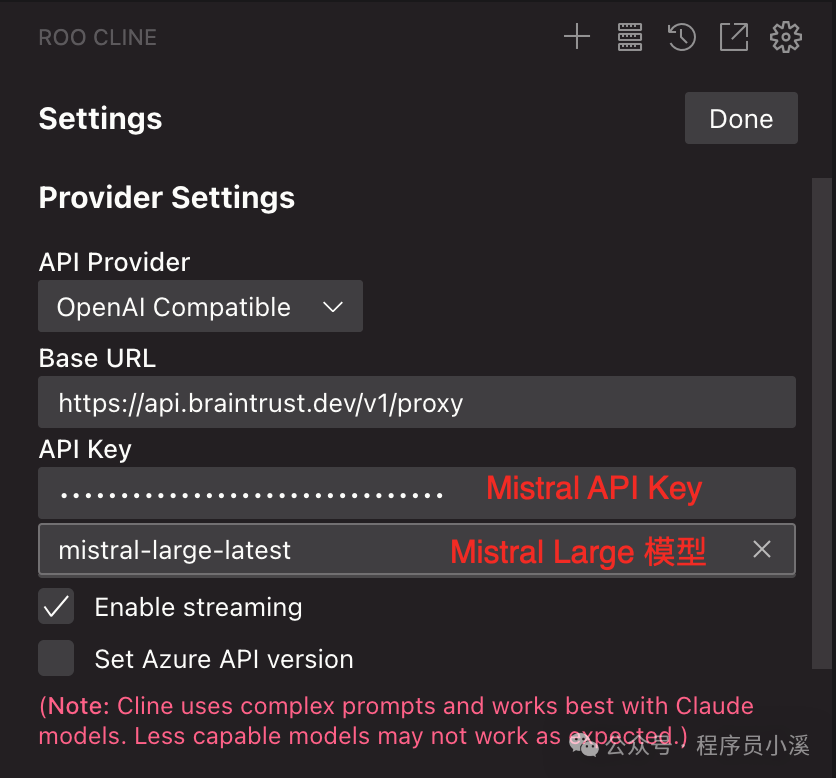The height and width of the screenshot is (778, 836).
Task: Open MCP servers icon in header
Action: [x=630, y=37]
